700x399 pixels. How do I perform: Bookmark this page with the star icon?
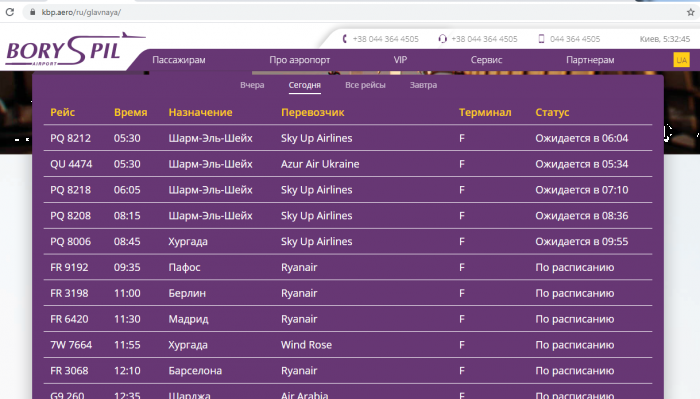[x=691, y=12]
